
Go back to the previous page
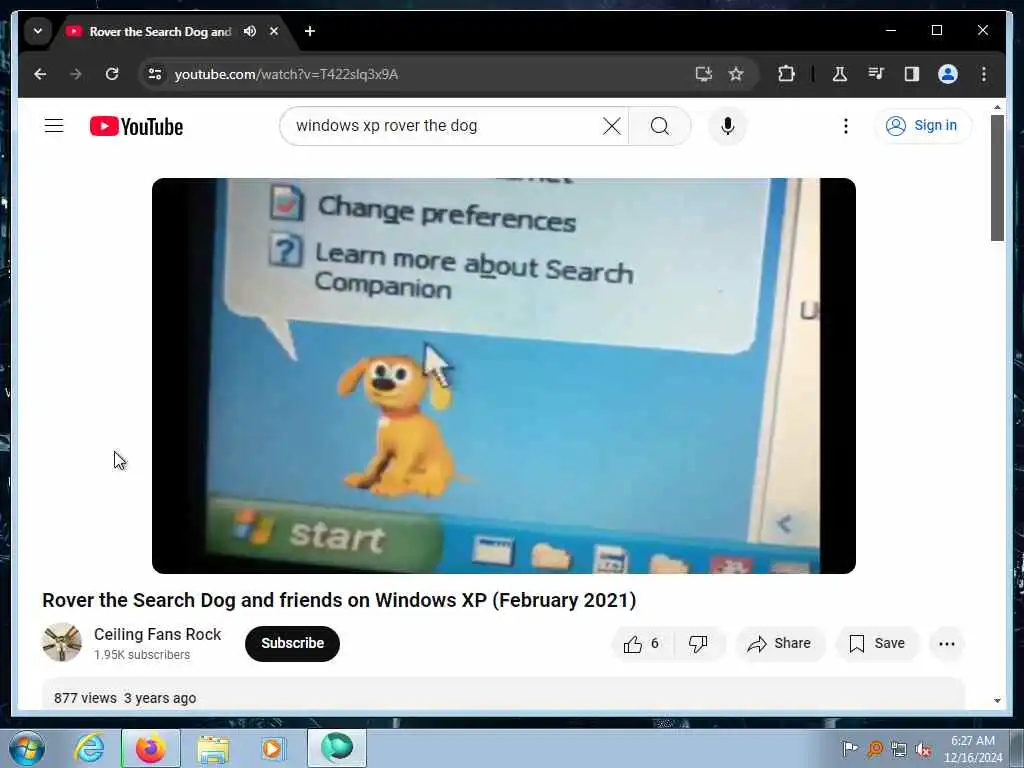point(40,74)
